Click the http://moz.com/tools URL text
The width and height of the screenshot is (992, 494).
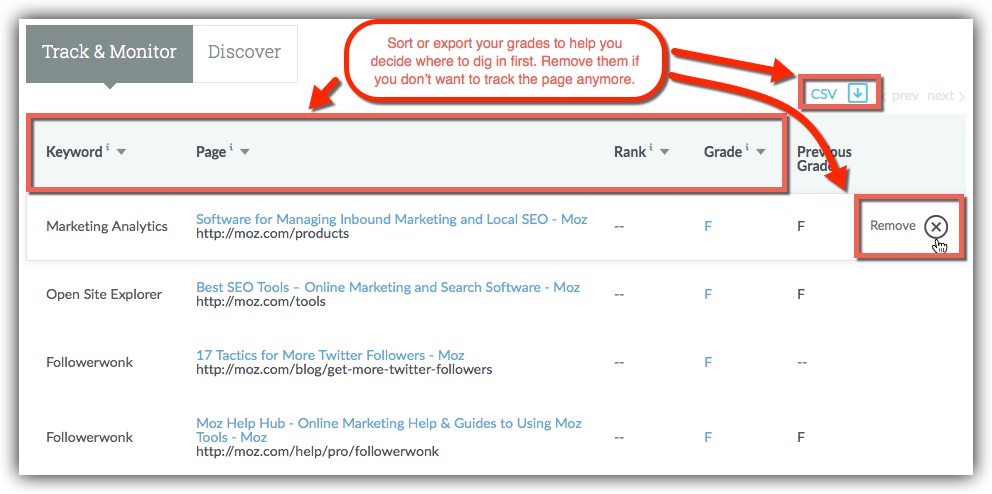click(x=261, y=302)
